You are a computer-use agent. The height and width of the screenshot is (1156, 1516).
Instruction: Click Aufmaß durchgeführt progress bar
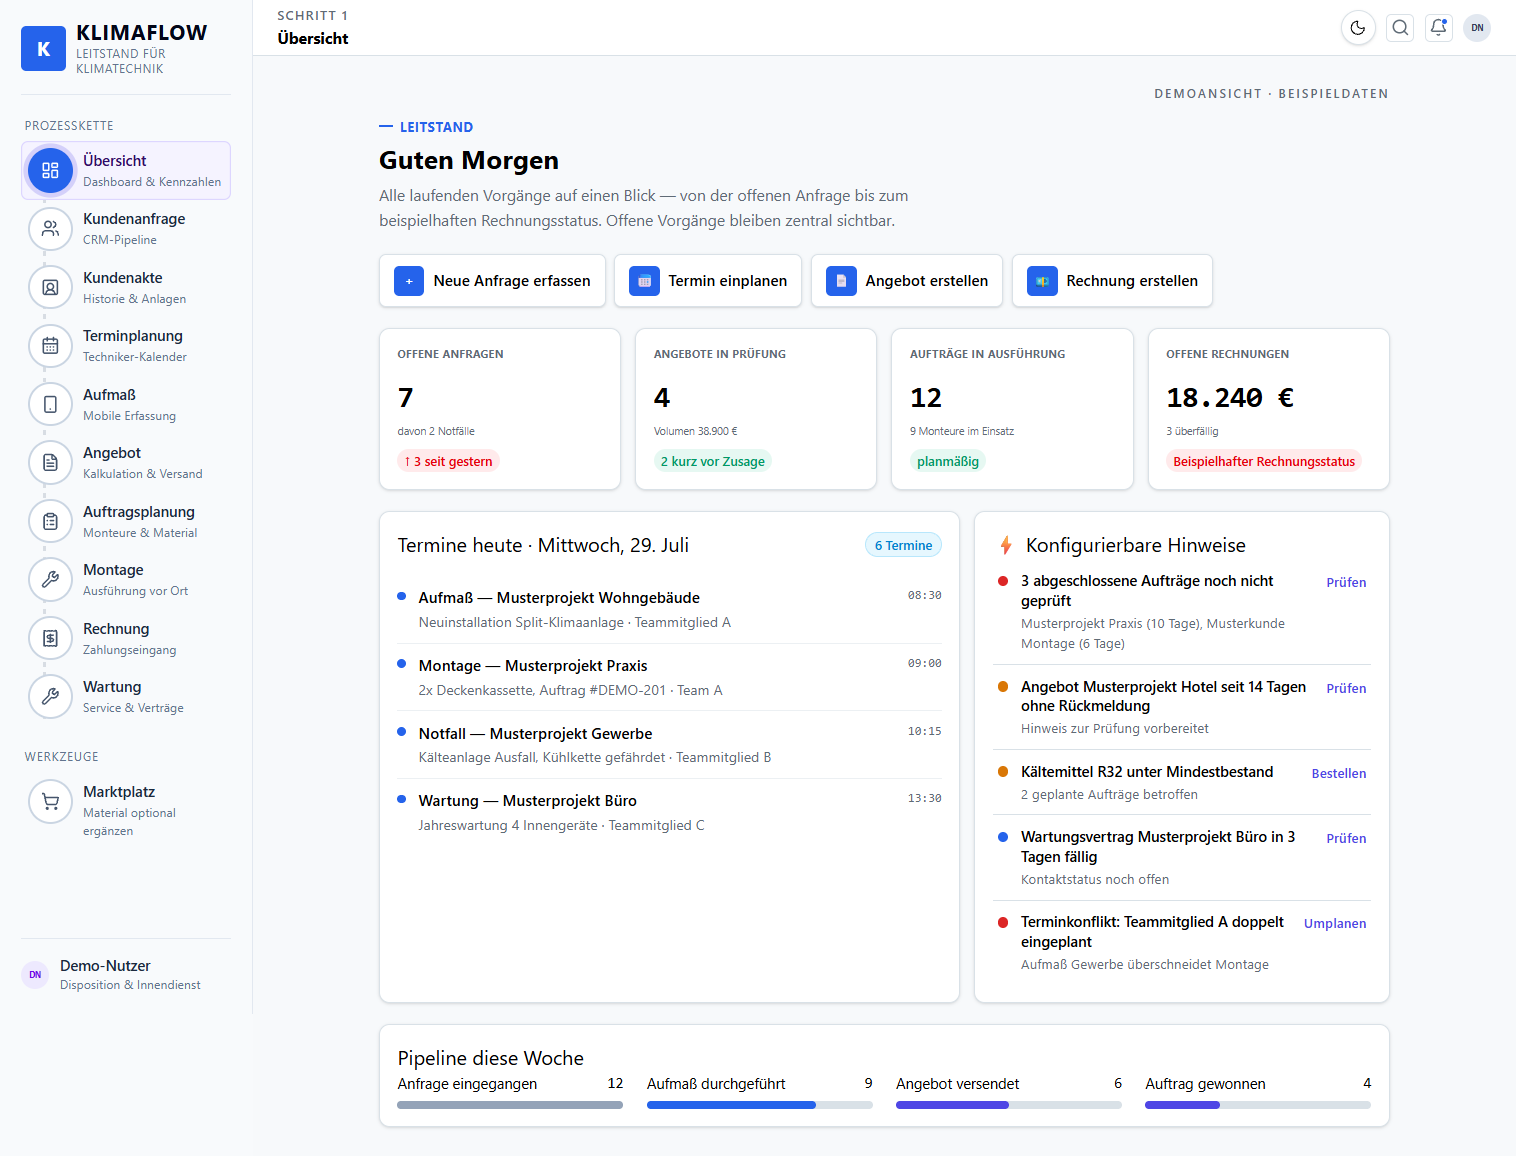point(759,1105)
